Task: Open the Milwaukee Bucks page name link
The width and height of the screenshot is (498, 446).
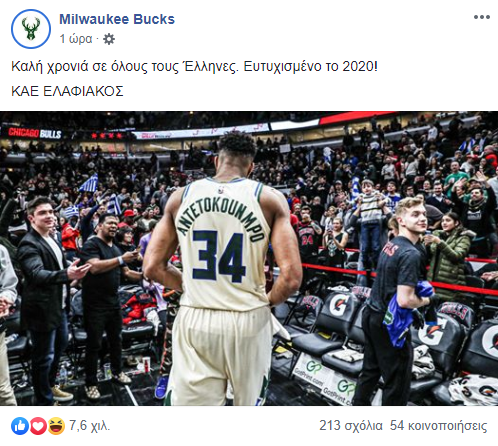Action: pyautogui.click(x=117, y=19)
